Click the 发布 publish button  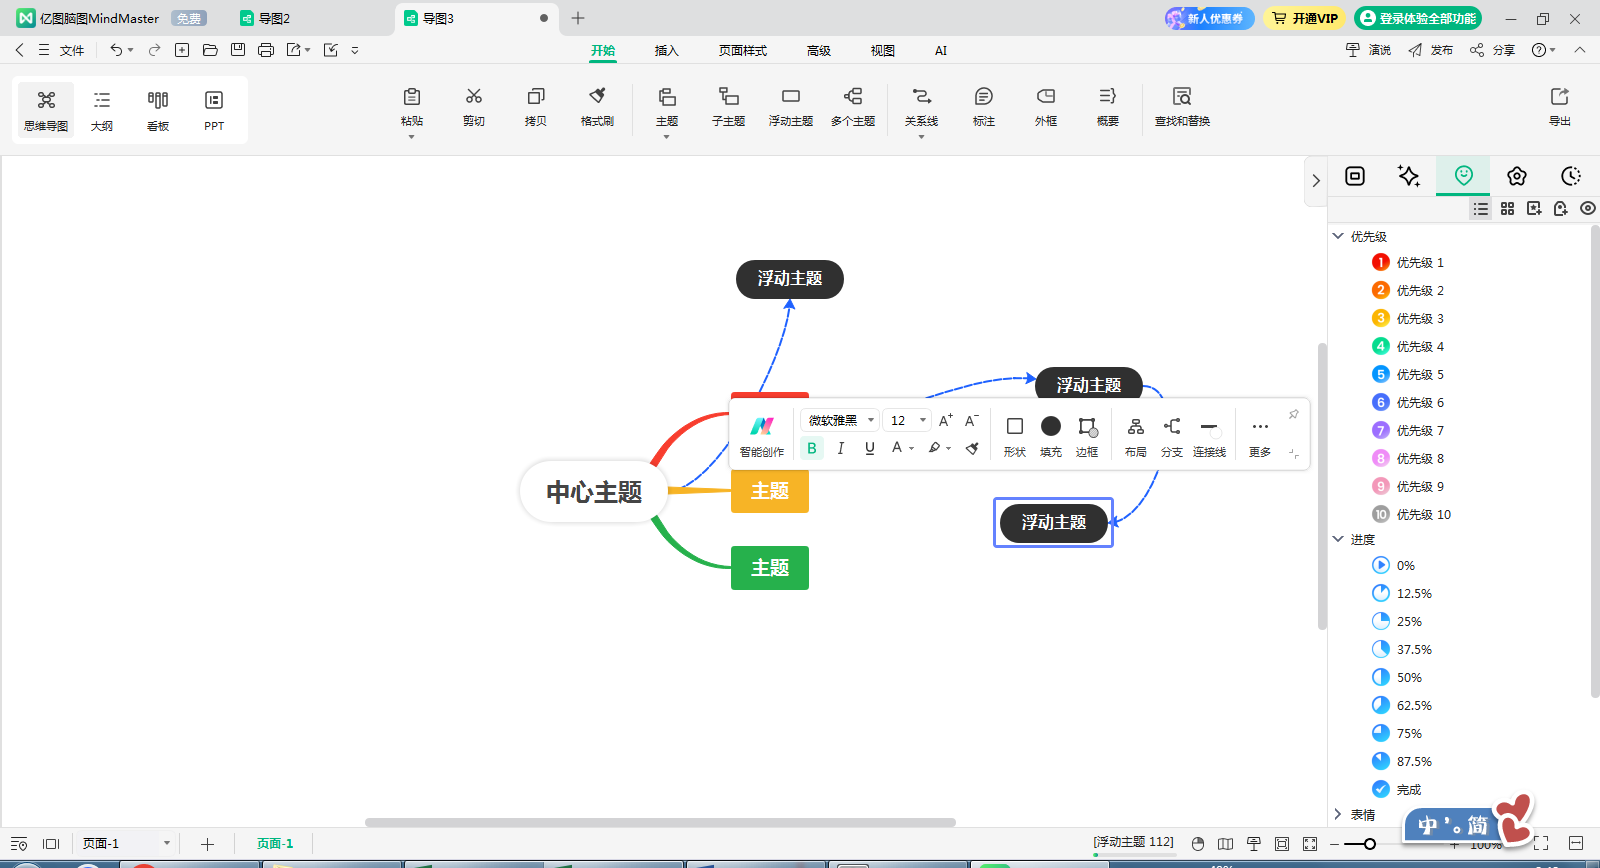point(1431,50)
